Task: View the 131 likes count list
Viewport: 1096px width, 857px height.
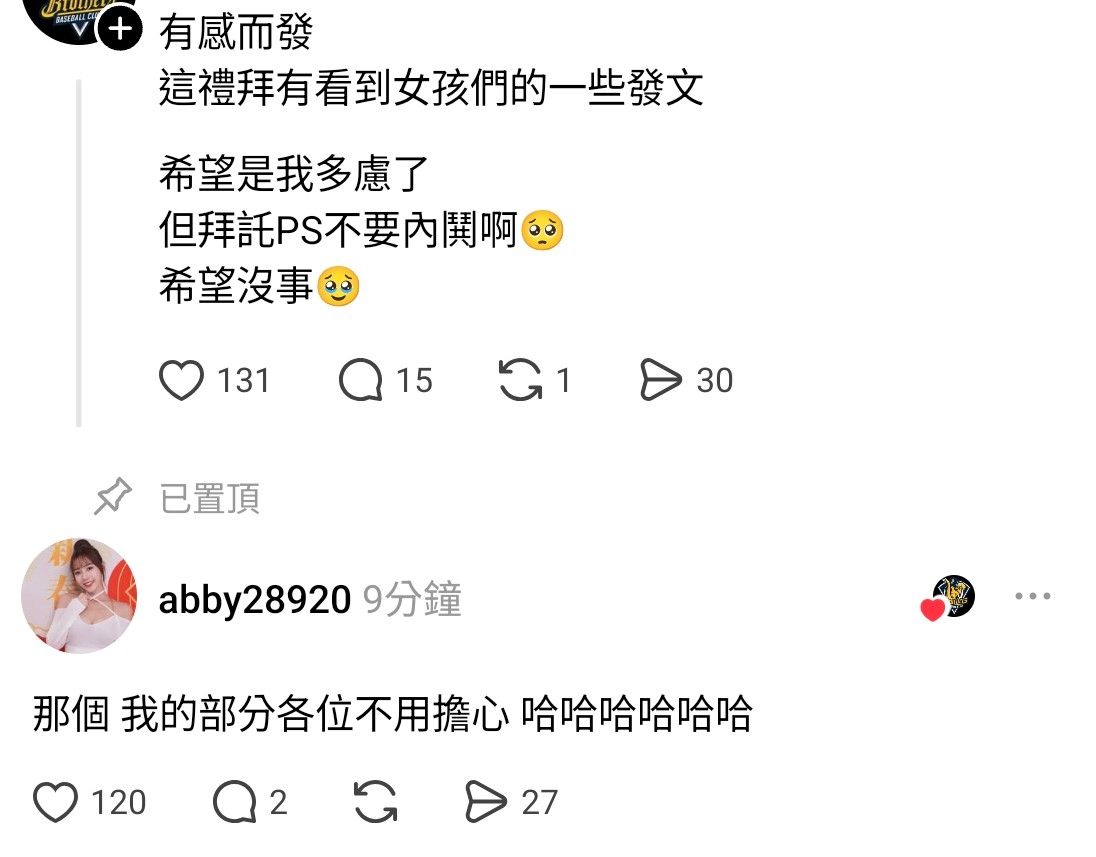Action: click(x=243, y=381)
